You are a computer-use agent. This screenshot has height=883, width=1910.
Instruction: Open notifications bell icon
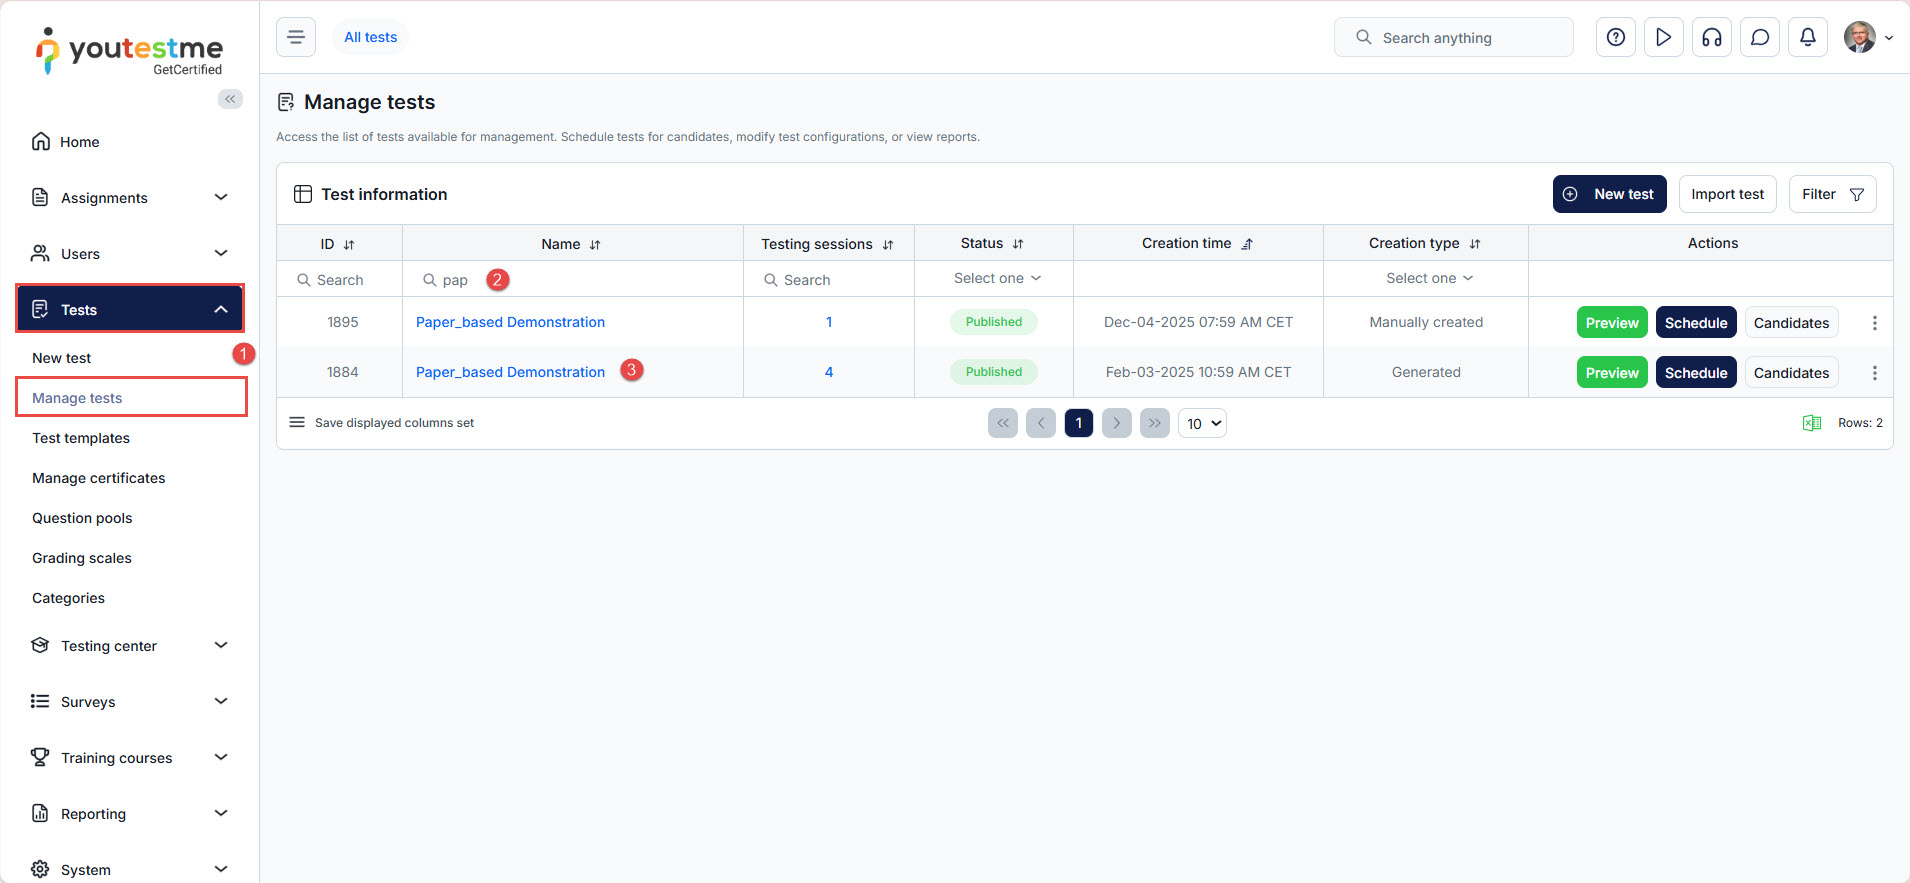1807,37
